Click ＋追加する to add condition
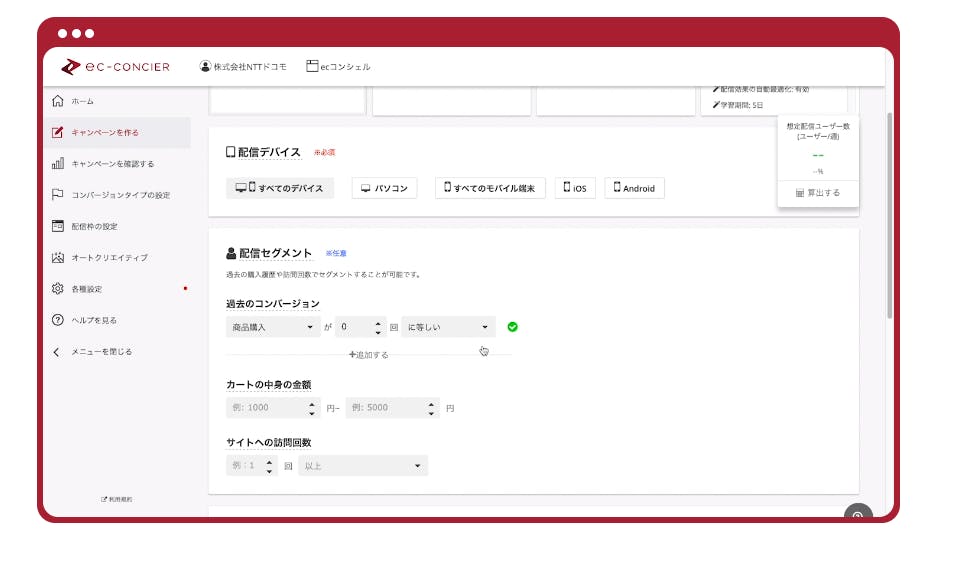Viewport: 965px width, 580px height. coord(369,355)
